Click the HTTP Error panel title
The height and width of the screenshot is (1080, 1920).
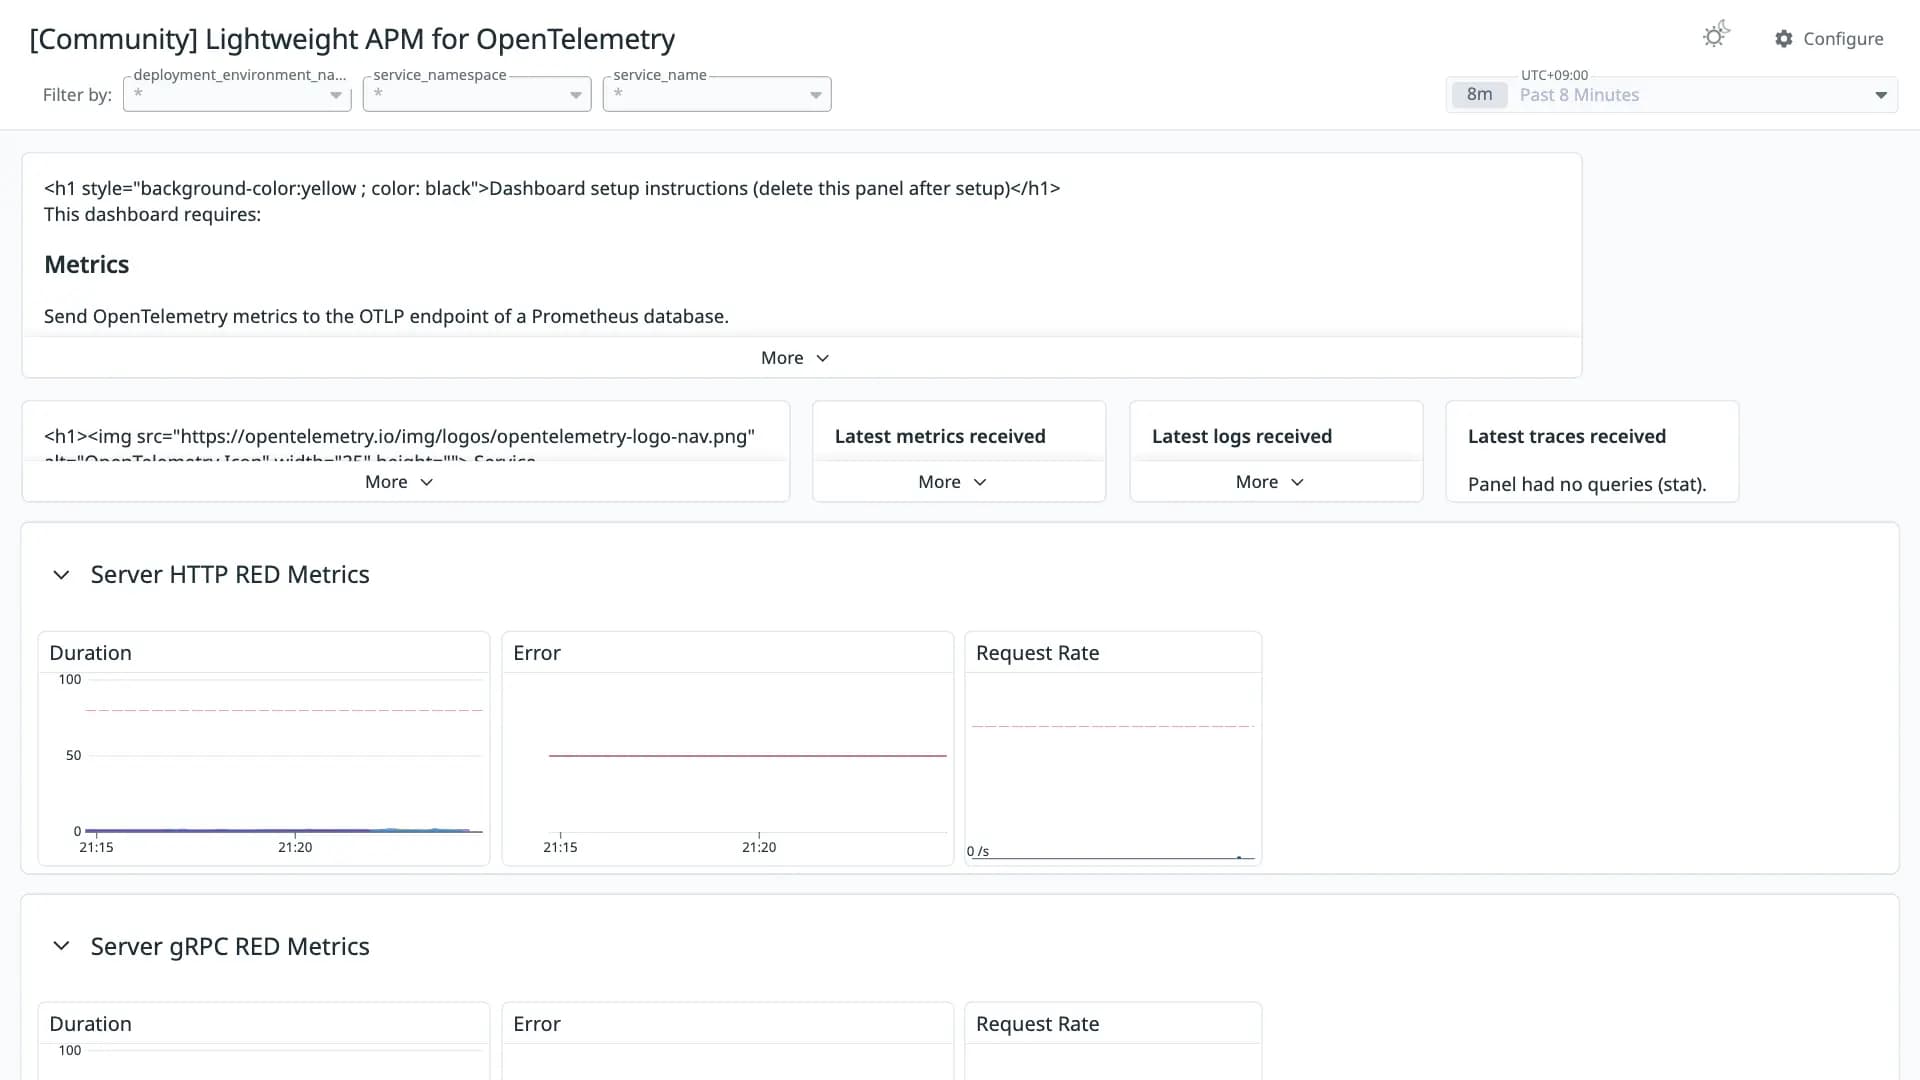click(x=537, y=653)
